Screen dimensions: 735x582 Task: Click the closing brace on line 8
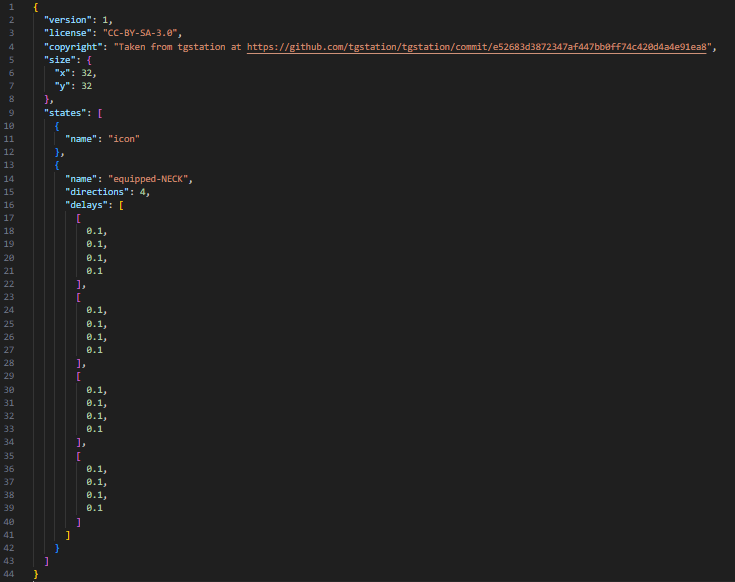(46, 99)
